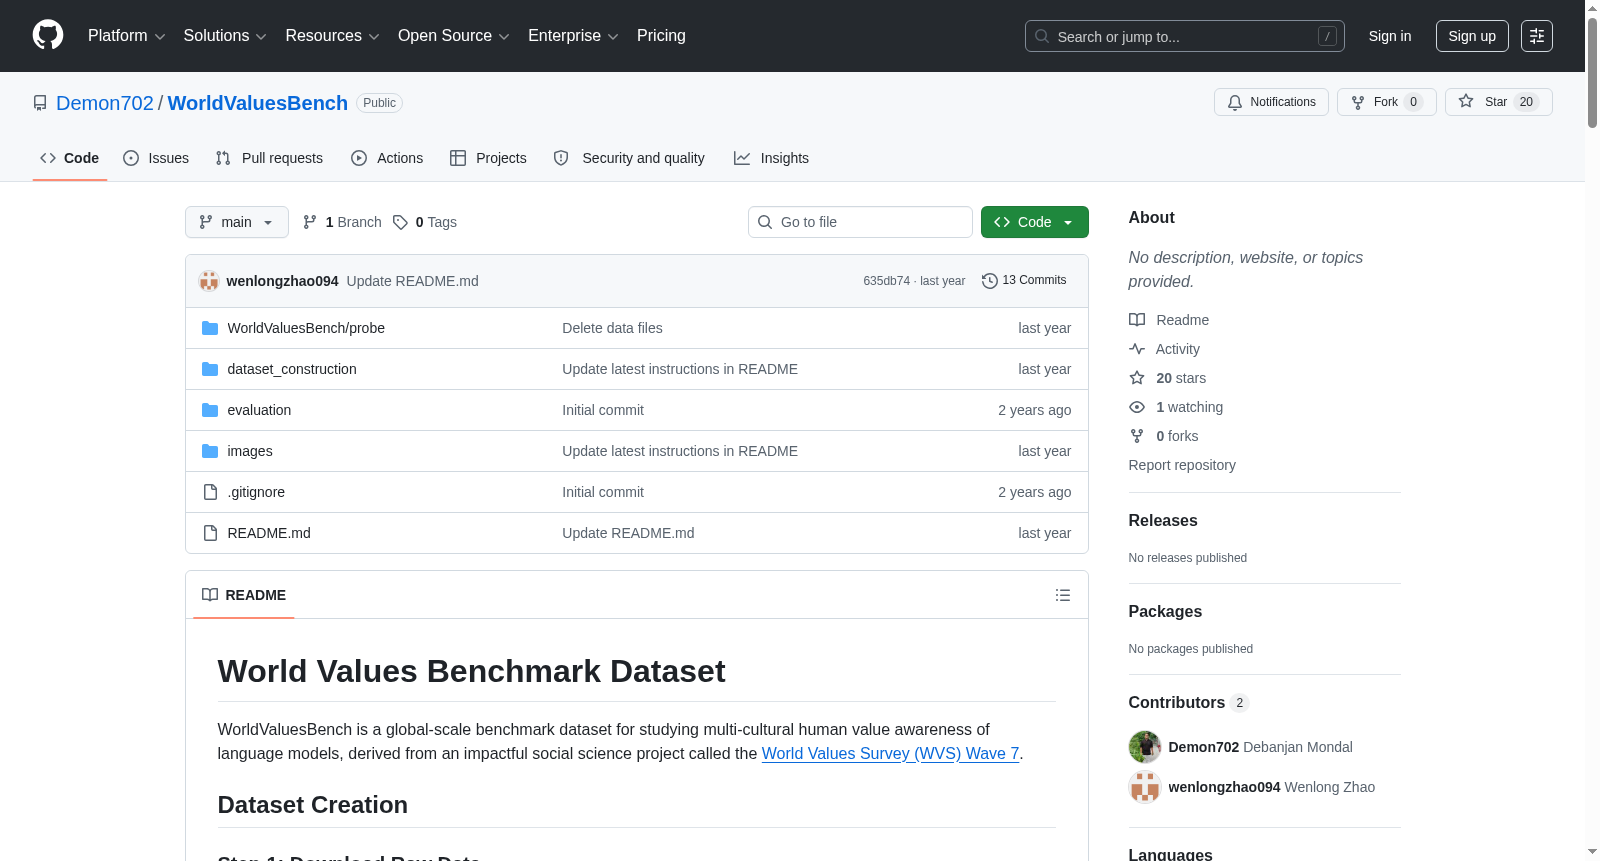Image resolution: width=1600 pixels, height=861 pixels.
Task: Click the pulse icon next to Activity
Action: pyautogui.click(x=1137, y=349)
